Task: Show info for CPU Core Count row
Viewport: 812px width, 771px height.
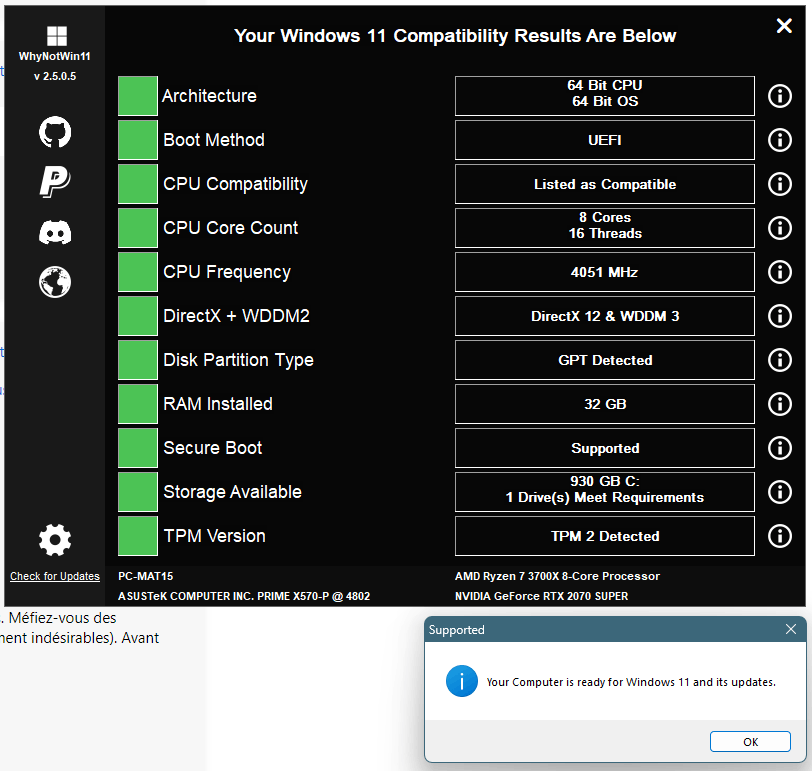Action: tap(779, 228)
